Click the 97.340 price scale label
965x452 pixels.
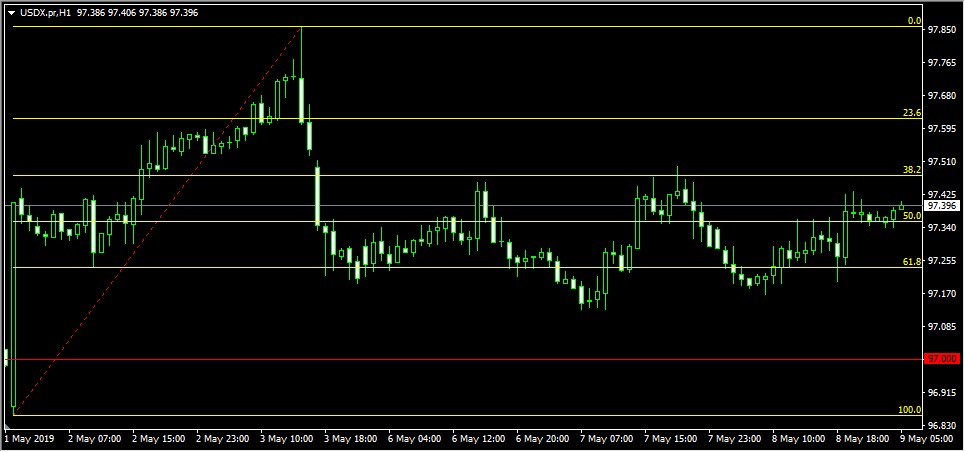tap(942, 228)
